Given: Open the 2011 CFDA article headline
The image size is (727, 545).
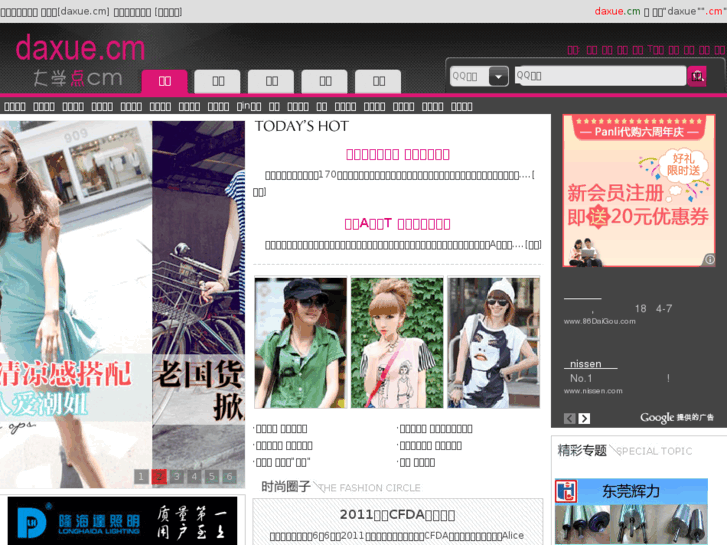Looking at the screenshot, I should pos(397,515).
